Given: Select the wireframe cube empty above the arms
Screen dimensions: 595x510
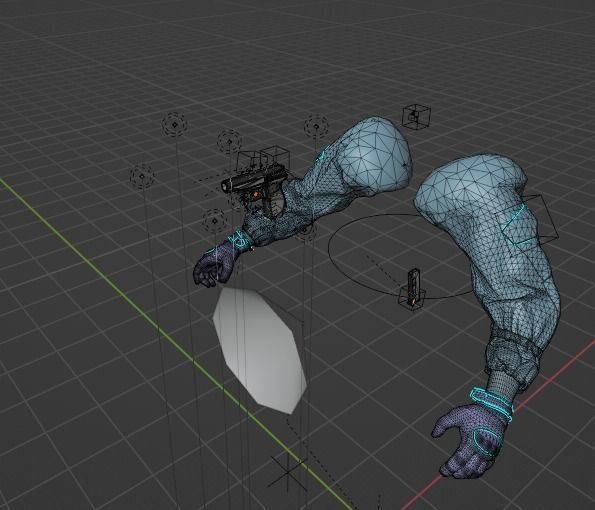Looking at the screenshot, I should click(416, 117).
